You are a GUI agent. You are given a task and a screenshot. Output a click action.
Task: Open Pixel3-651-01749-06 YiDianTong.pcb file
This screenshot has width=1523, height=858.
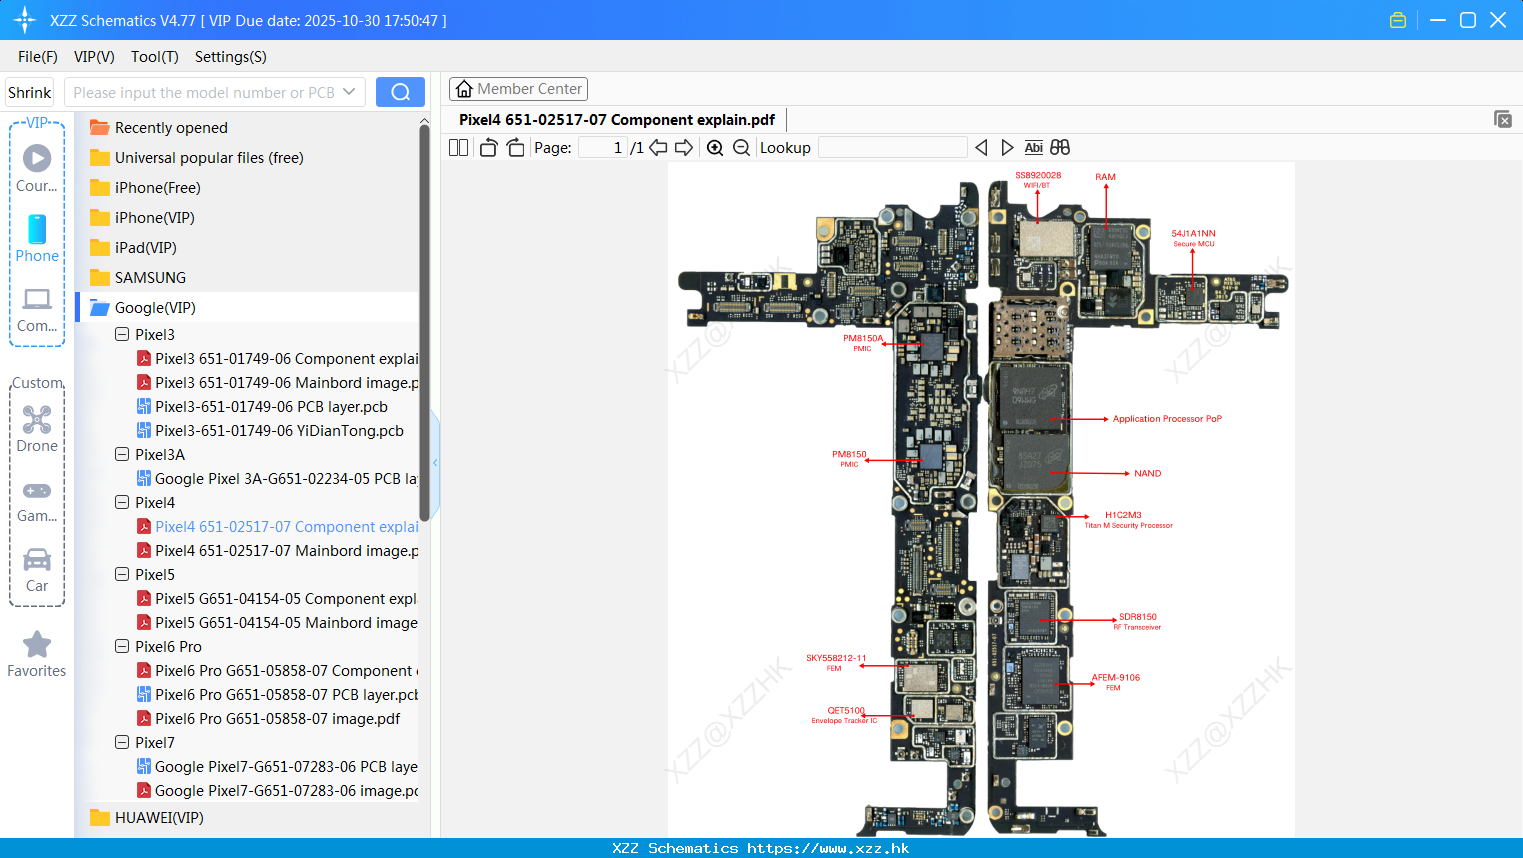coord(270,431)
